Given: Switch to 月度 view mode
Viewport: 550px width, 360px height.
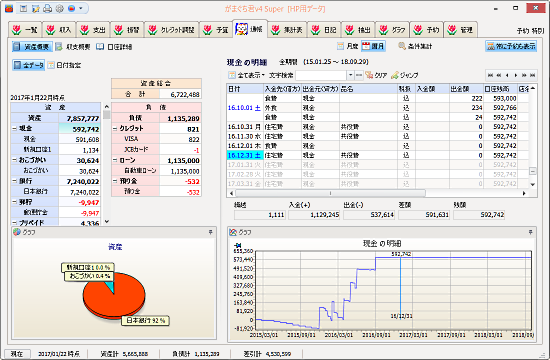Looking at the screenshot, I should click(348, 46).
